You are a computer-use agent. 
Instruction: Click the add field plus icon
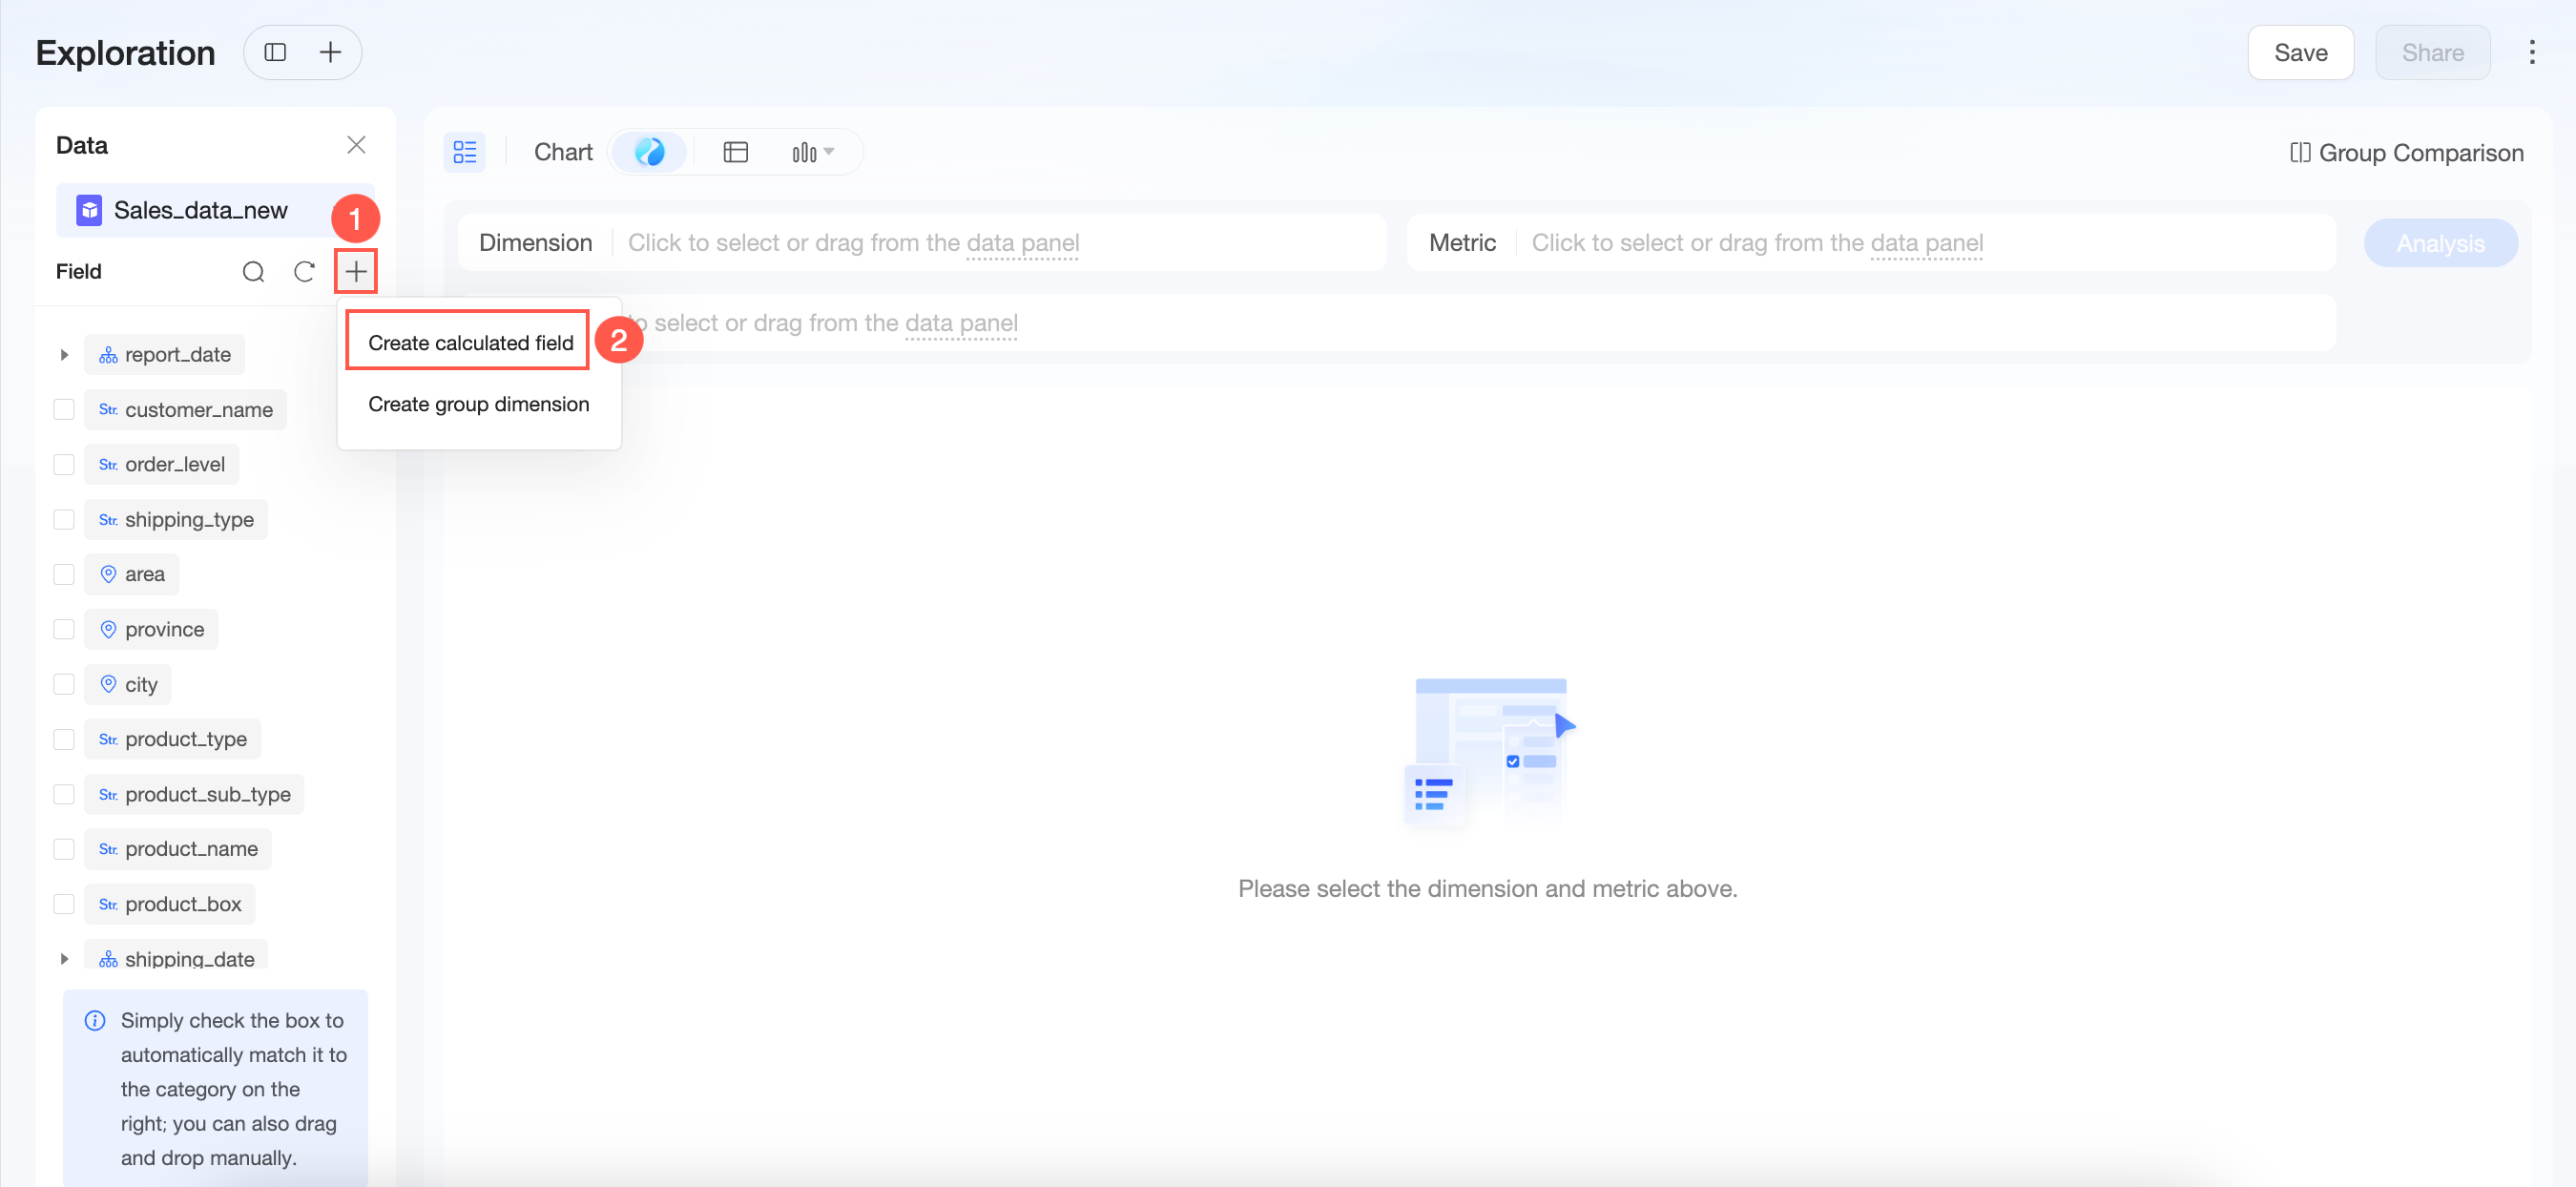click(x=356, y=271)
